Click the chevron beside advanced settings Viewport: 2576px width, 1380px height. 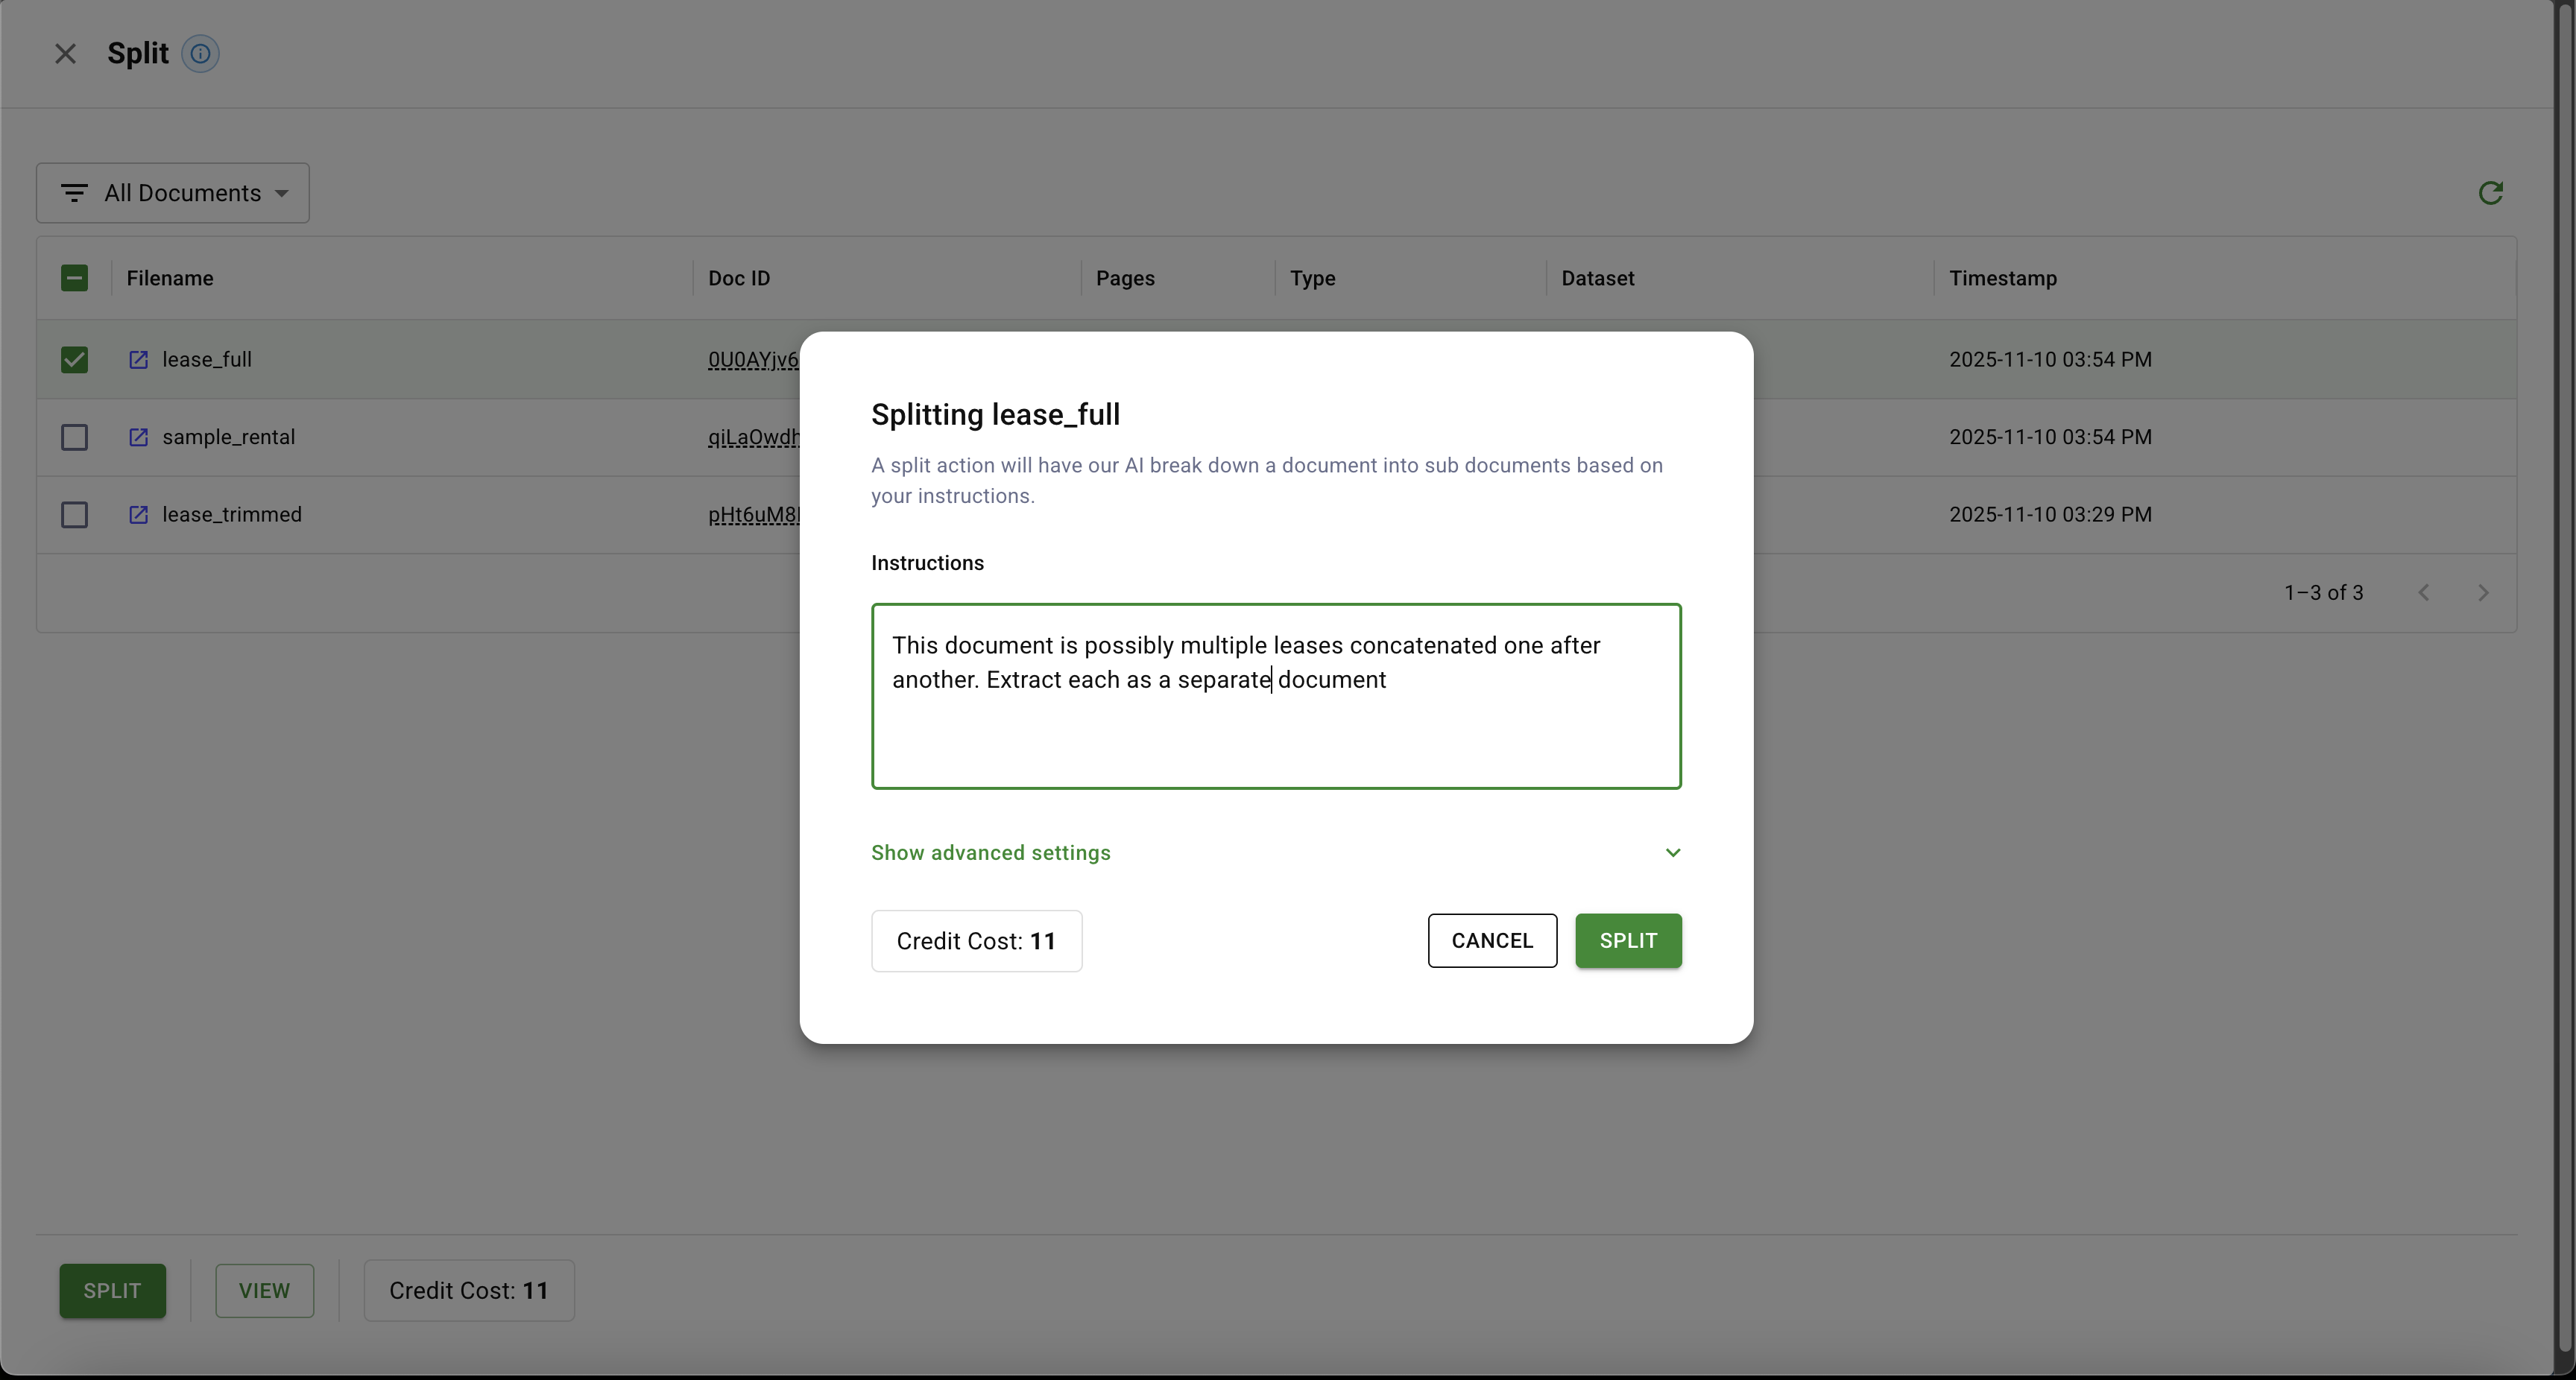(x=1672, y=853)
